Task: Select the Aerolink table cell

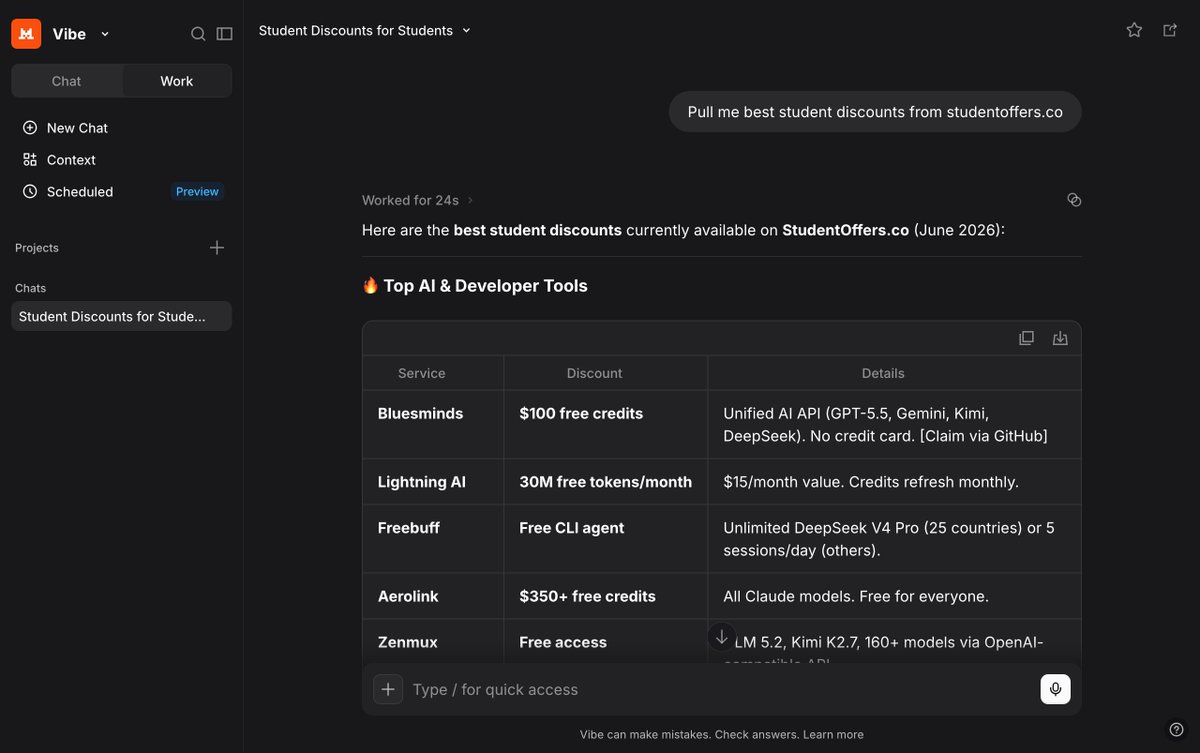Action: tap(433, 596)
